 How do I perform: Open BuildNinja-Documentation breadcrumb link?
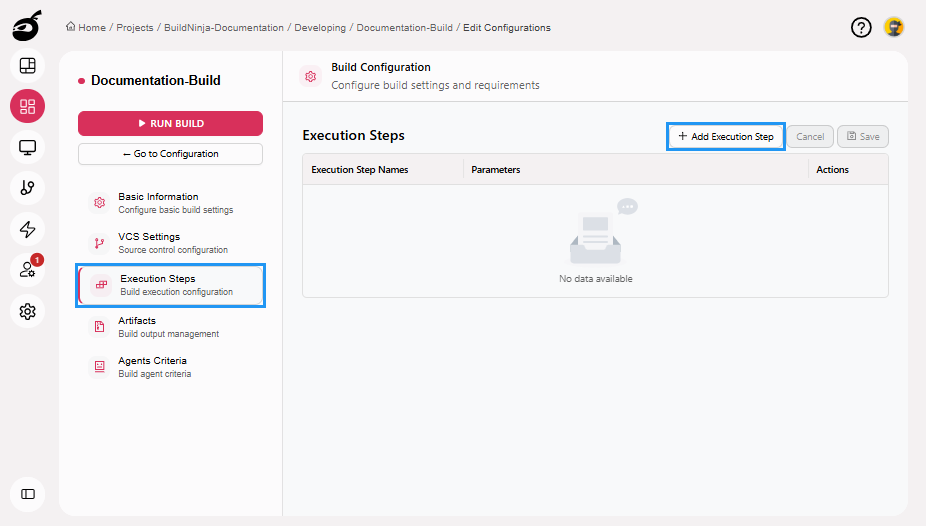(224, 28)
